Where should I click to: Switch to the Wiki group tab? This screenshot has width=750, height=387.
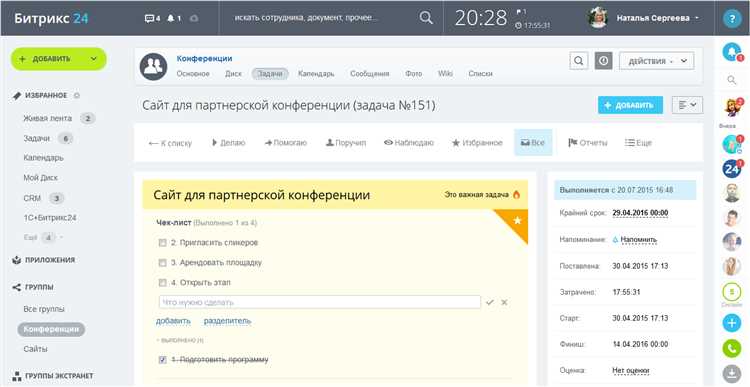click(x=445, y=74)
